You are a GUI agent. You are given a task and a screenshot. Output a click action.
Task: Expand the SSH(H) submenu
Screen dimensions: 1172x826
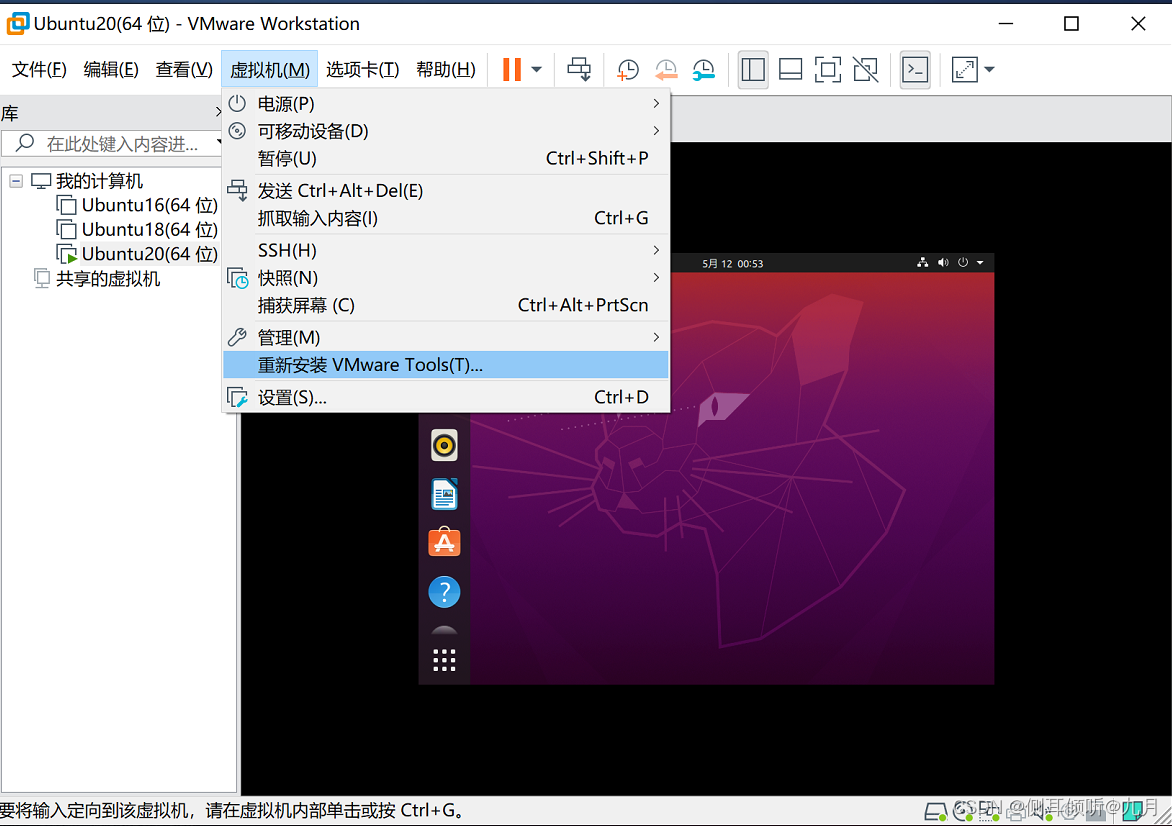click(445, 250)
